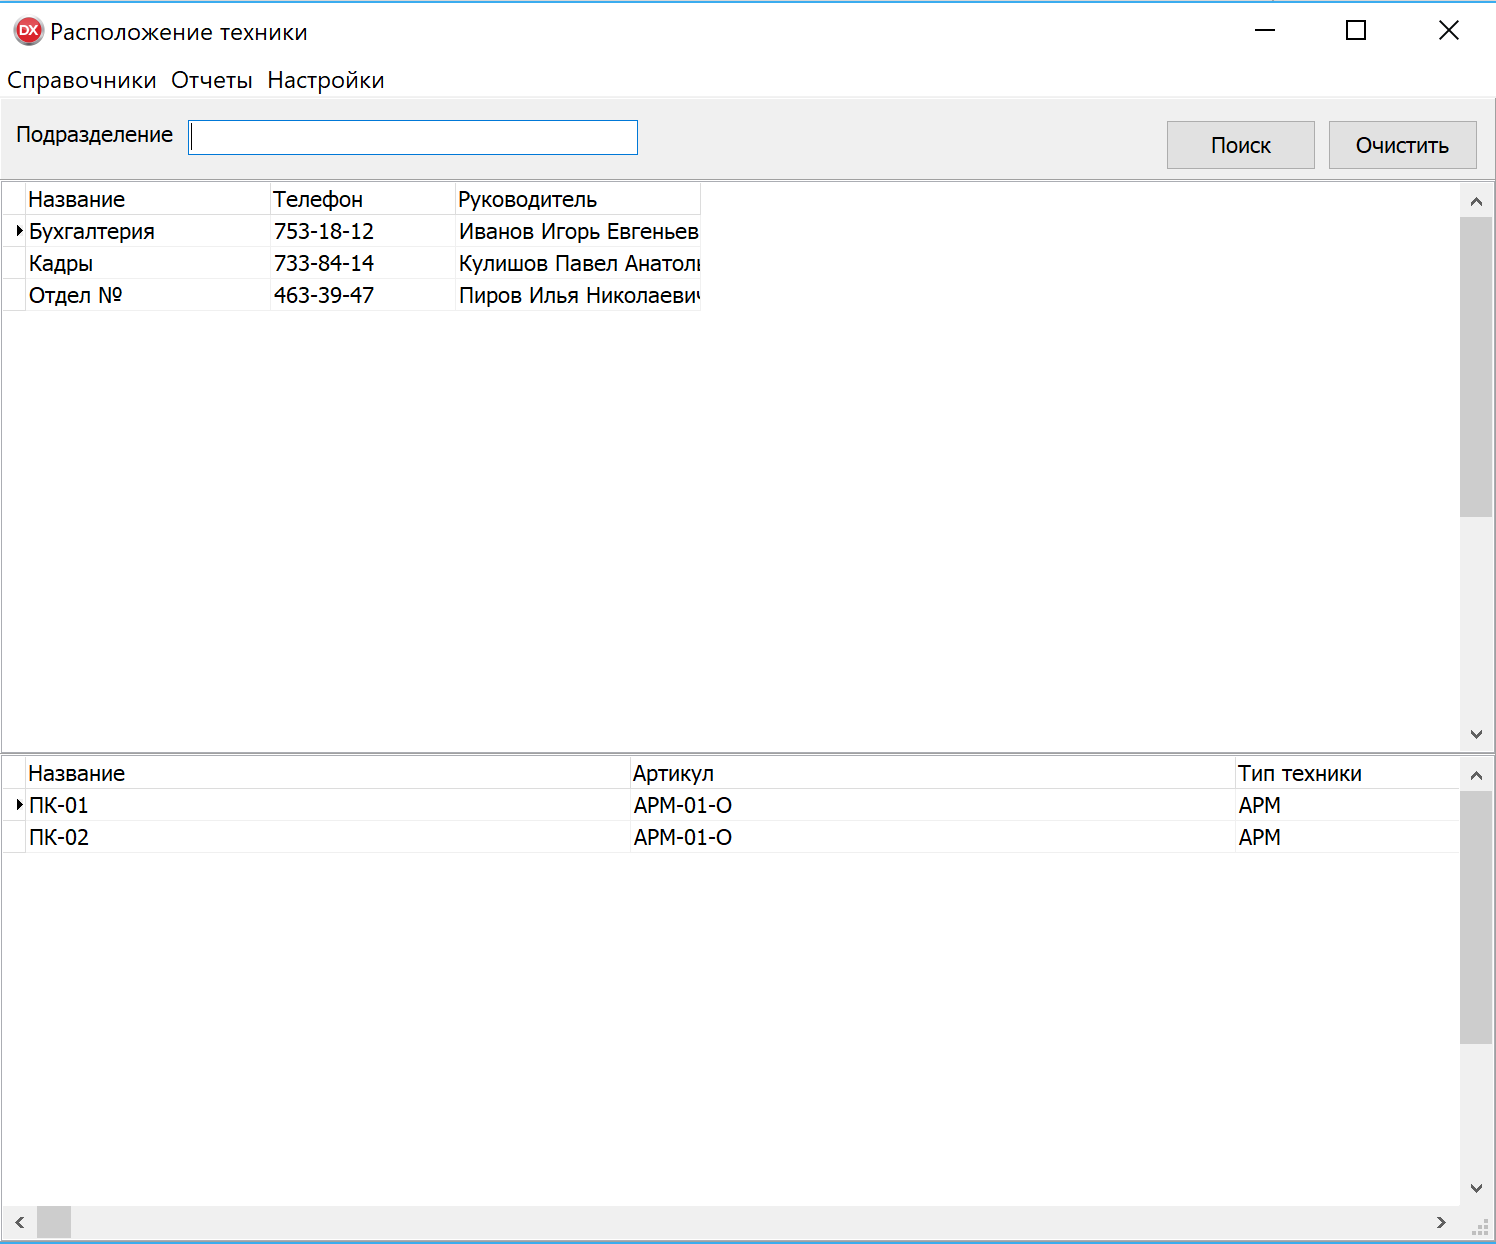Open the Справочники menu
The height and width of the screenshot is (1244, 1496).
82,80
